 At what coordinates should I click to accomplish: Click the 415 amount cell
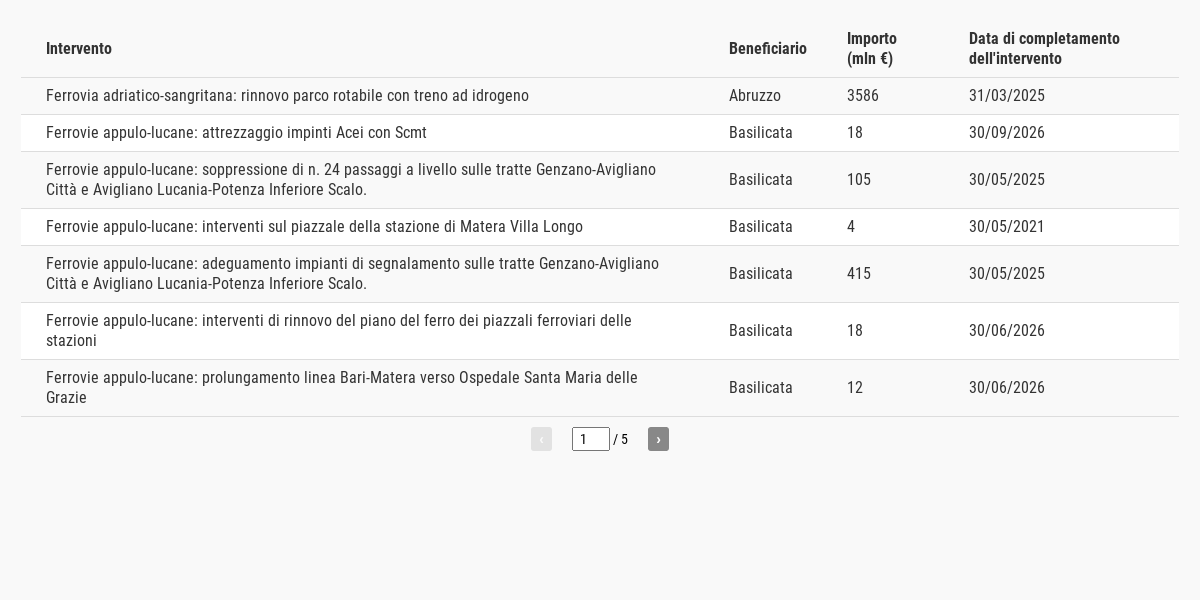tap(859, 274)
